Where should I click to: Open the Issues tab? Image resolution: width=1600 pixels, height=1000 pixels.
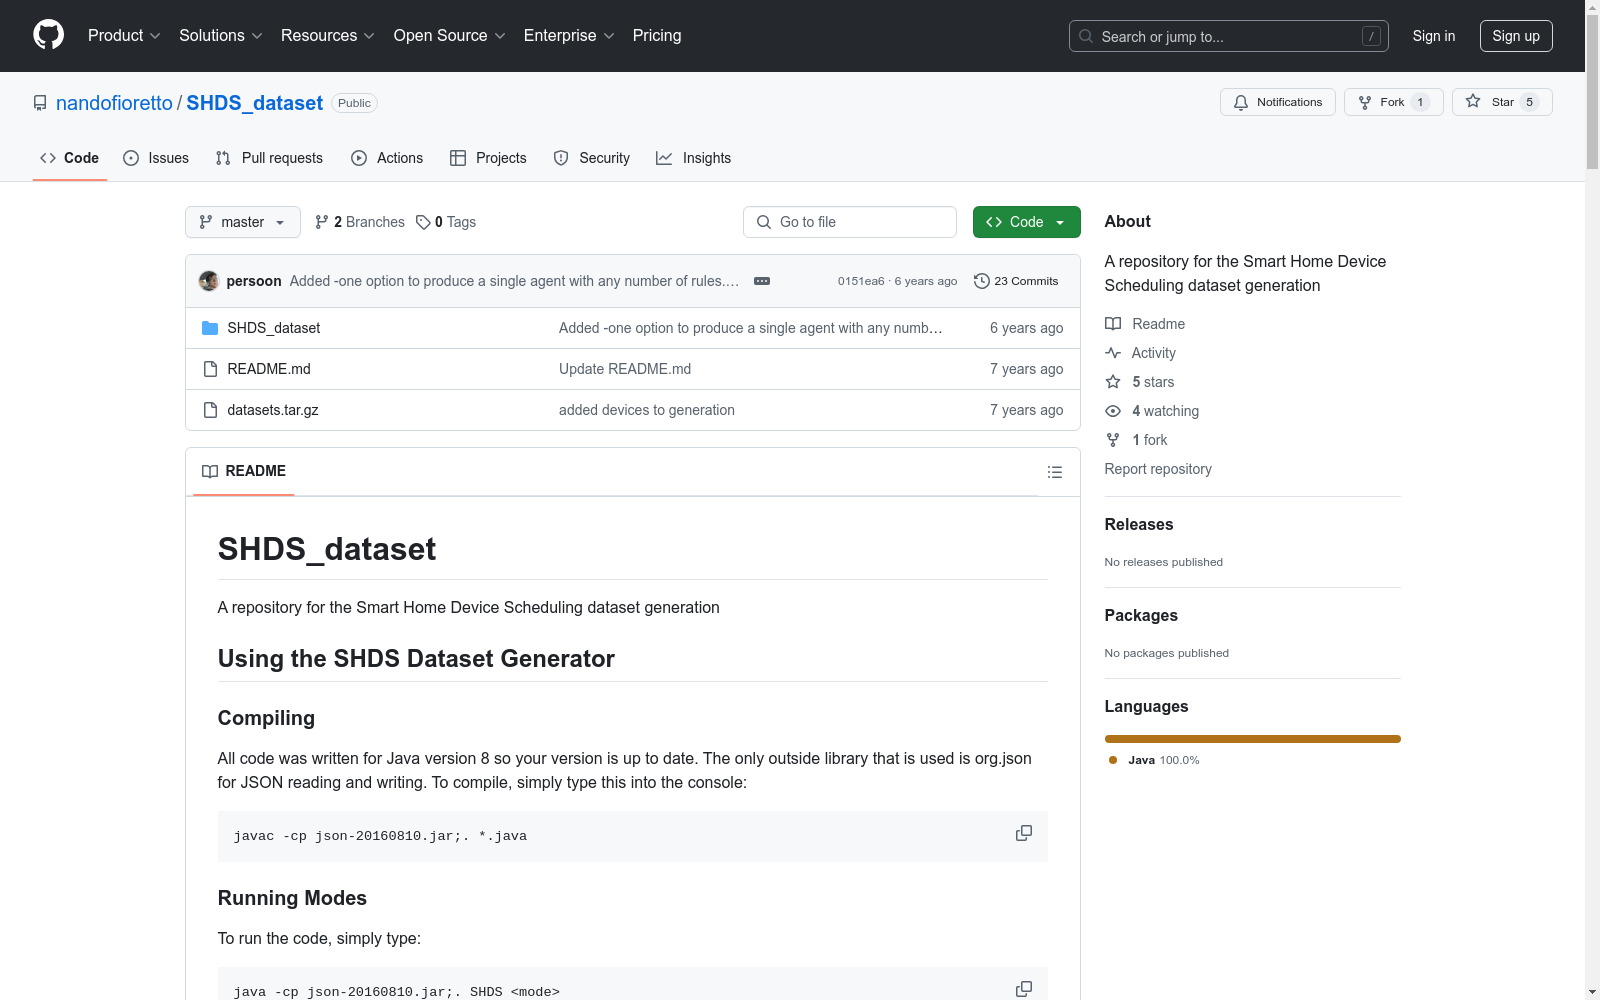156,158
